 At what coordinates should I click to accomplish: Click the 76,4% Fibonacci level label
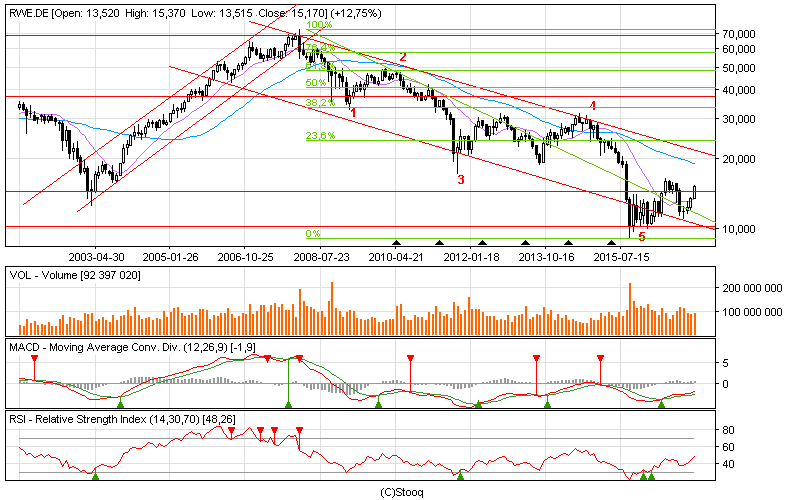click(x=319, y=47)
